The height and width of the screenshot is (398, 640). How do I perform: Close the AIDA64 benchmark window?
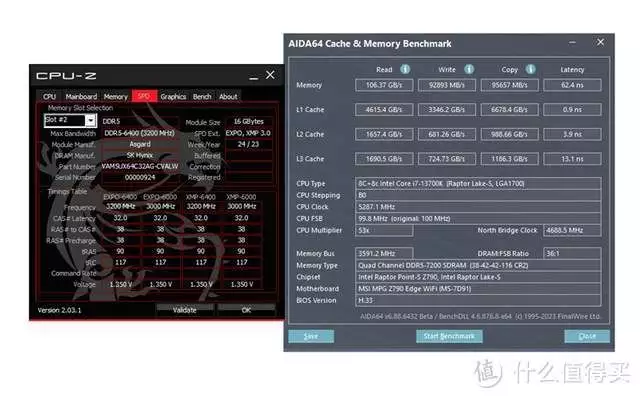600,42
